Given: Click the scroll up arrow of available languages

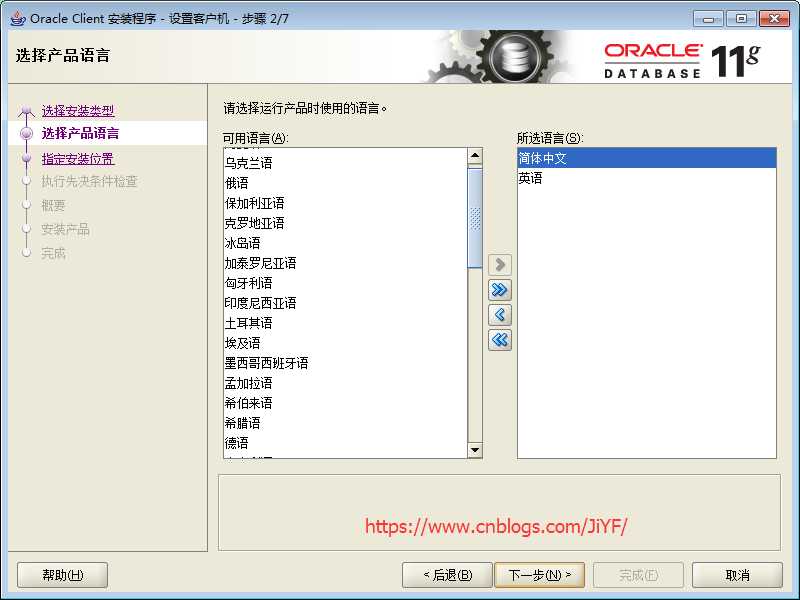Looking at the screenshot, I should tap(475, 156).
